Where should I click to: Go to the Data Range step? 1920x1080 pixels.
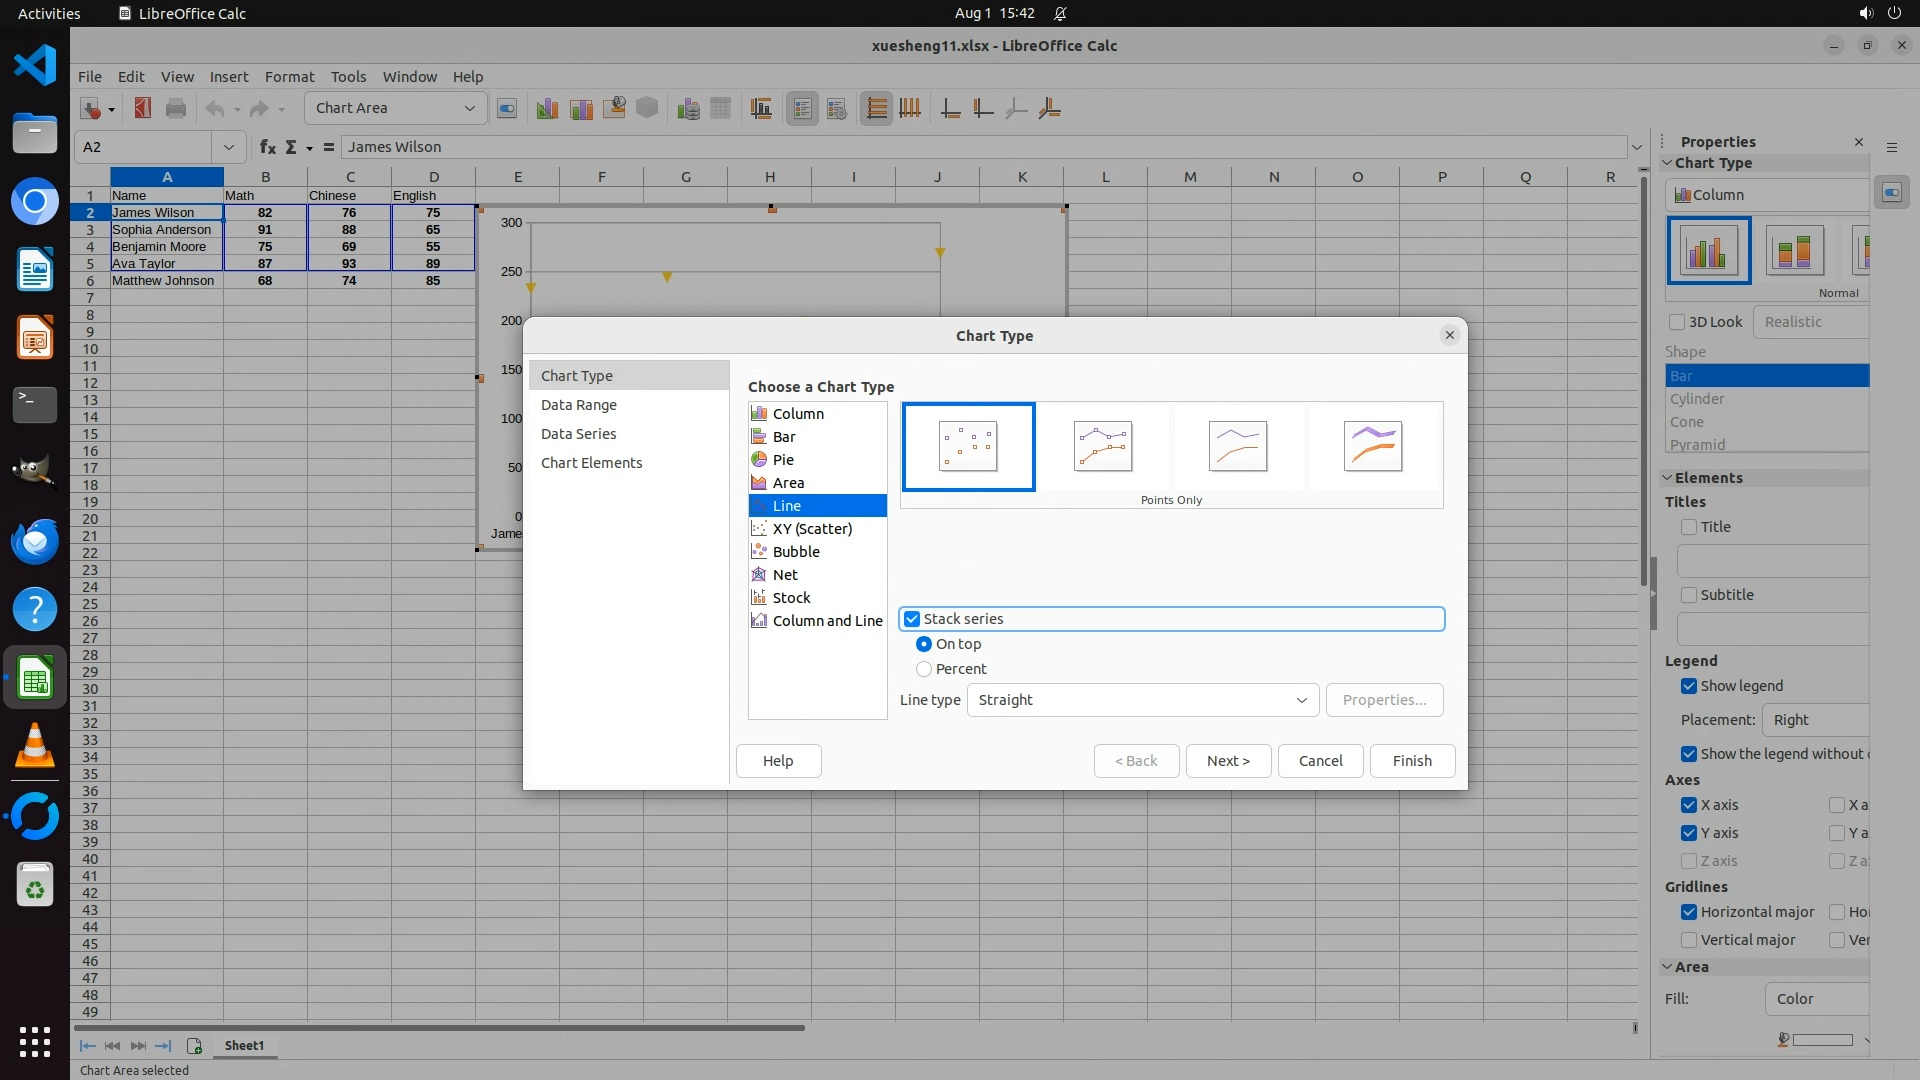(x=579, y=405)
